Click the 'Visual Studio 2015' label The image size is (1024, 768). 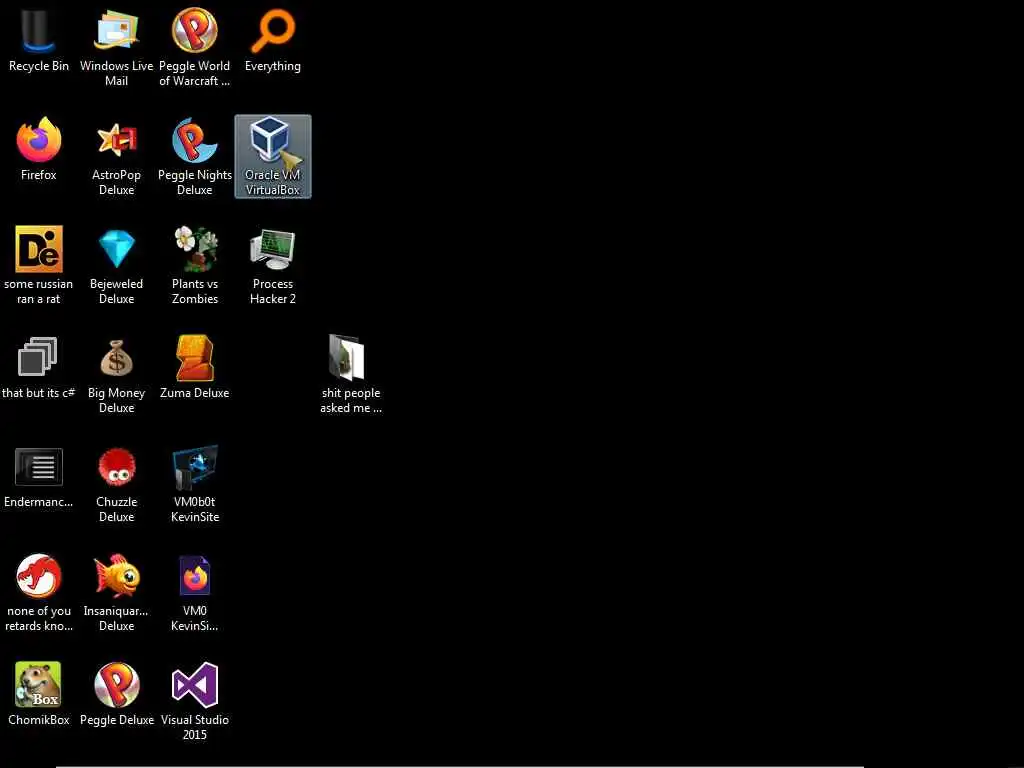pos(195,727)
